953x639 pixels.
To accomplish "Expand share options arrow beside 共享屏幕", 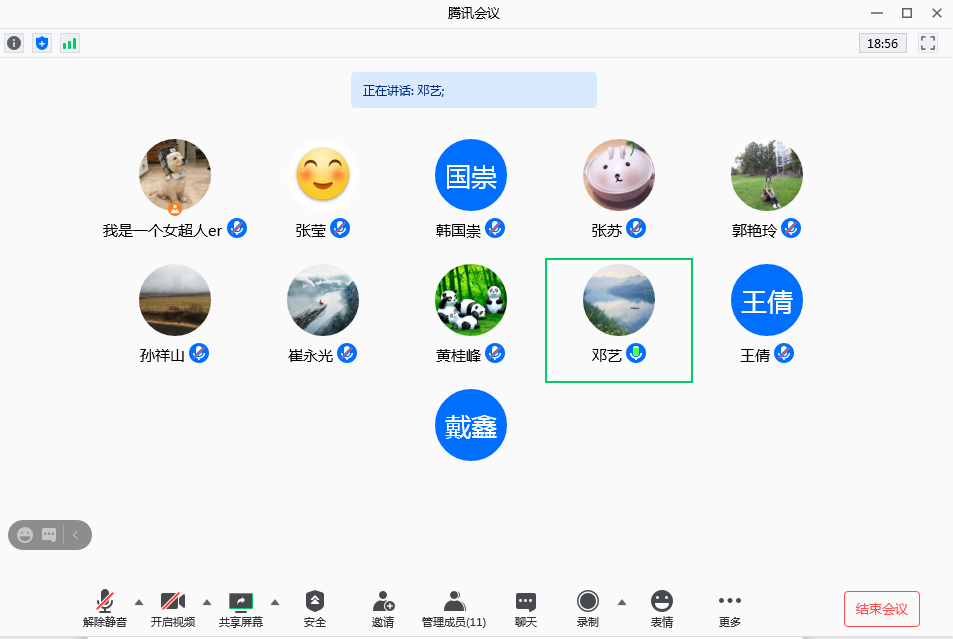I will point(275,602).
